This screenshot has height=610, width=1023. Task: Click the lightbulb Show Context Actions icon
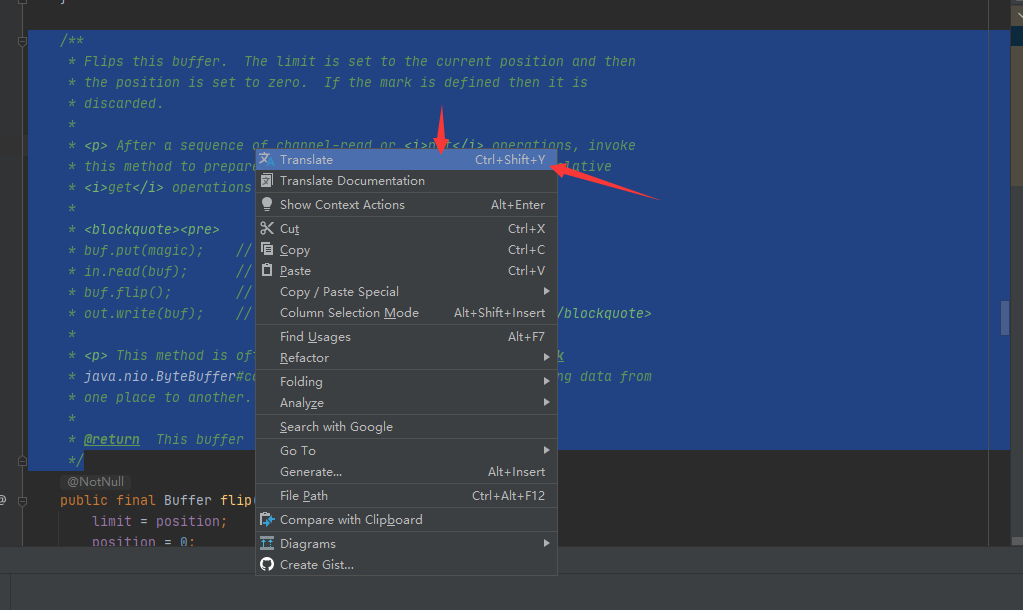[266, 205]
